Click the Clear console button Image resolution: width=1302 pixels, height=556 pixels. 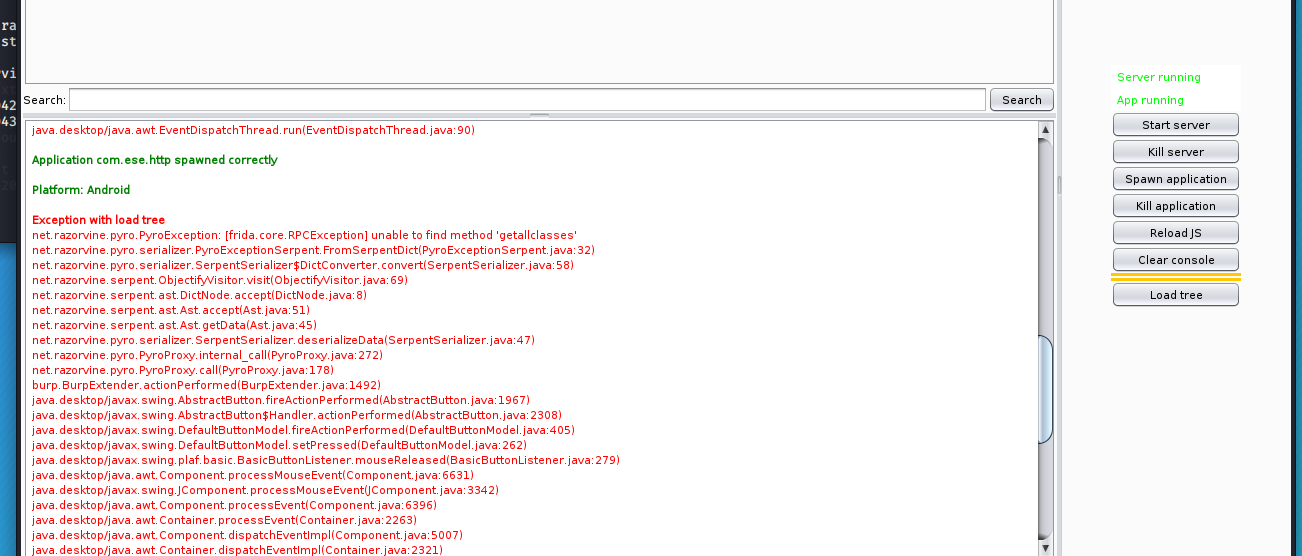(1176, 260)
